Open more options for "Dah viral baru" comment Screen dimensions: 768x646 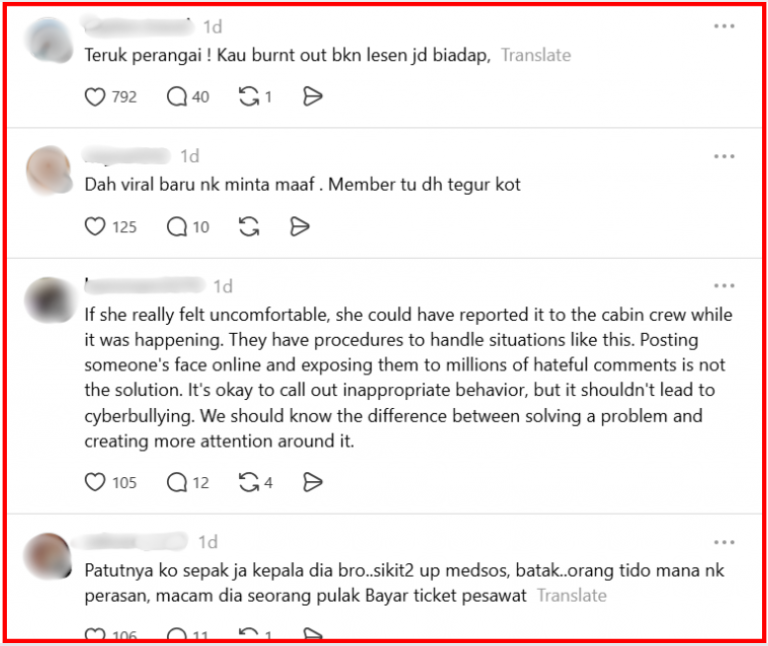[x=724, y=157]
